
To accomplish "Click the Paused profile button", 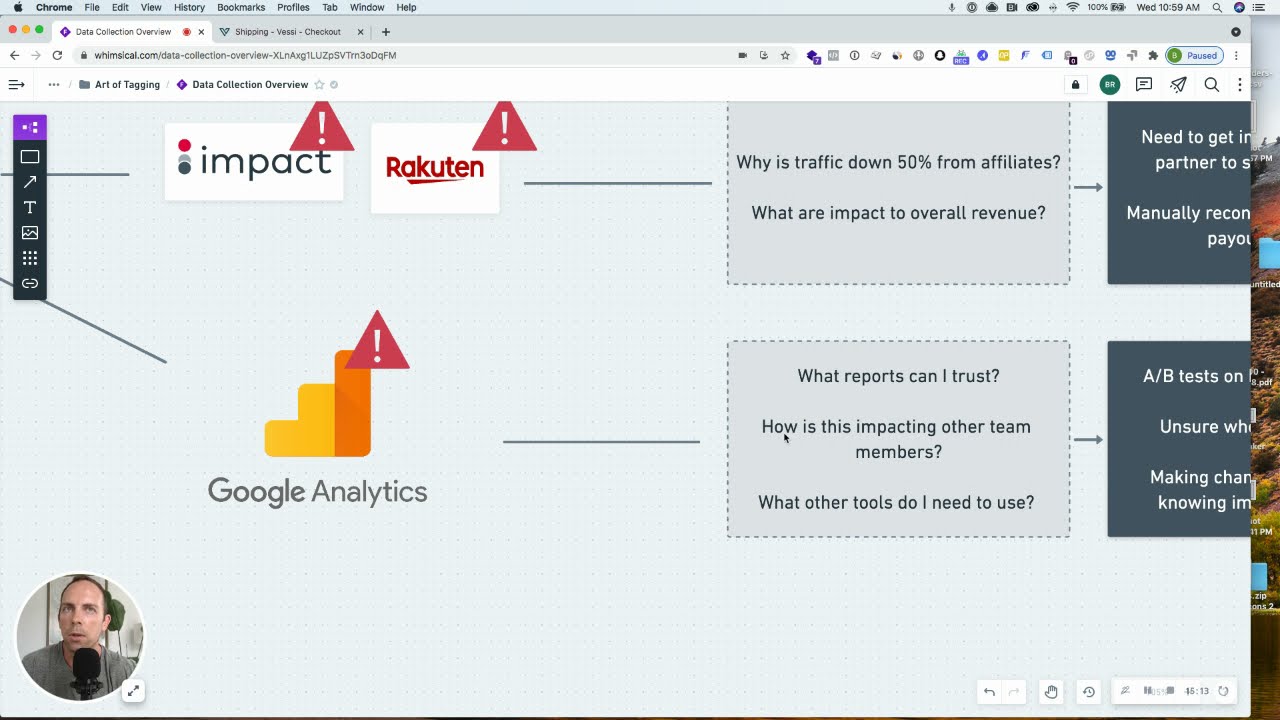I will point(1194,55).
